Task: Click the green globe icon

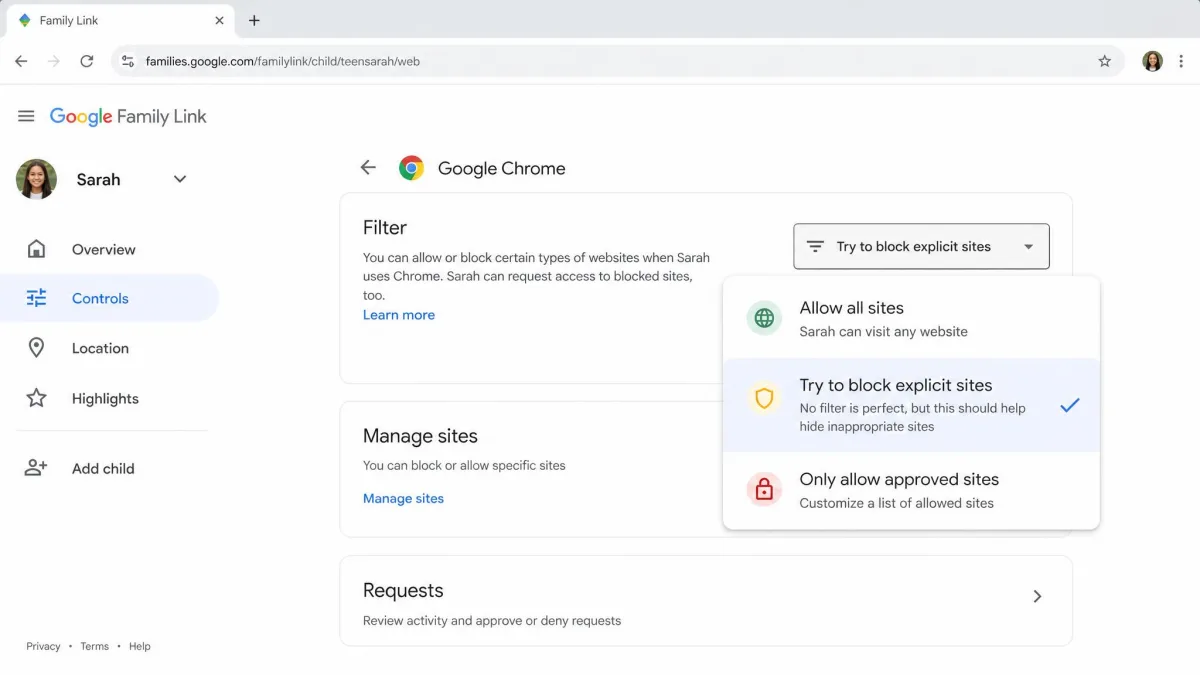Action: point(764,319)
